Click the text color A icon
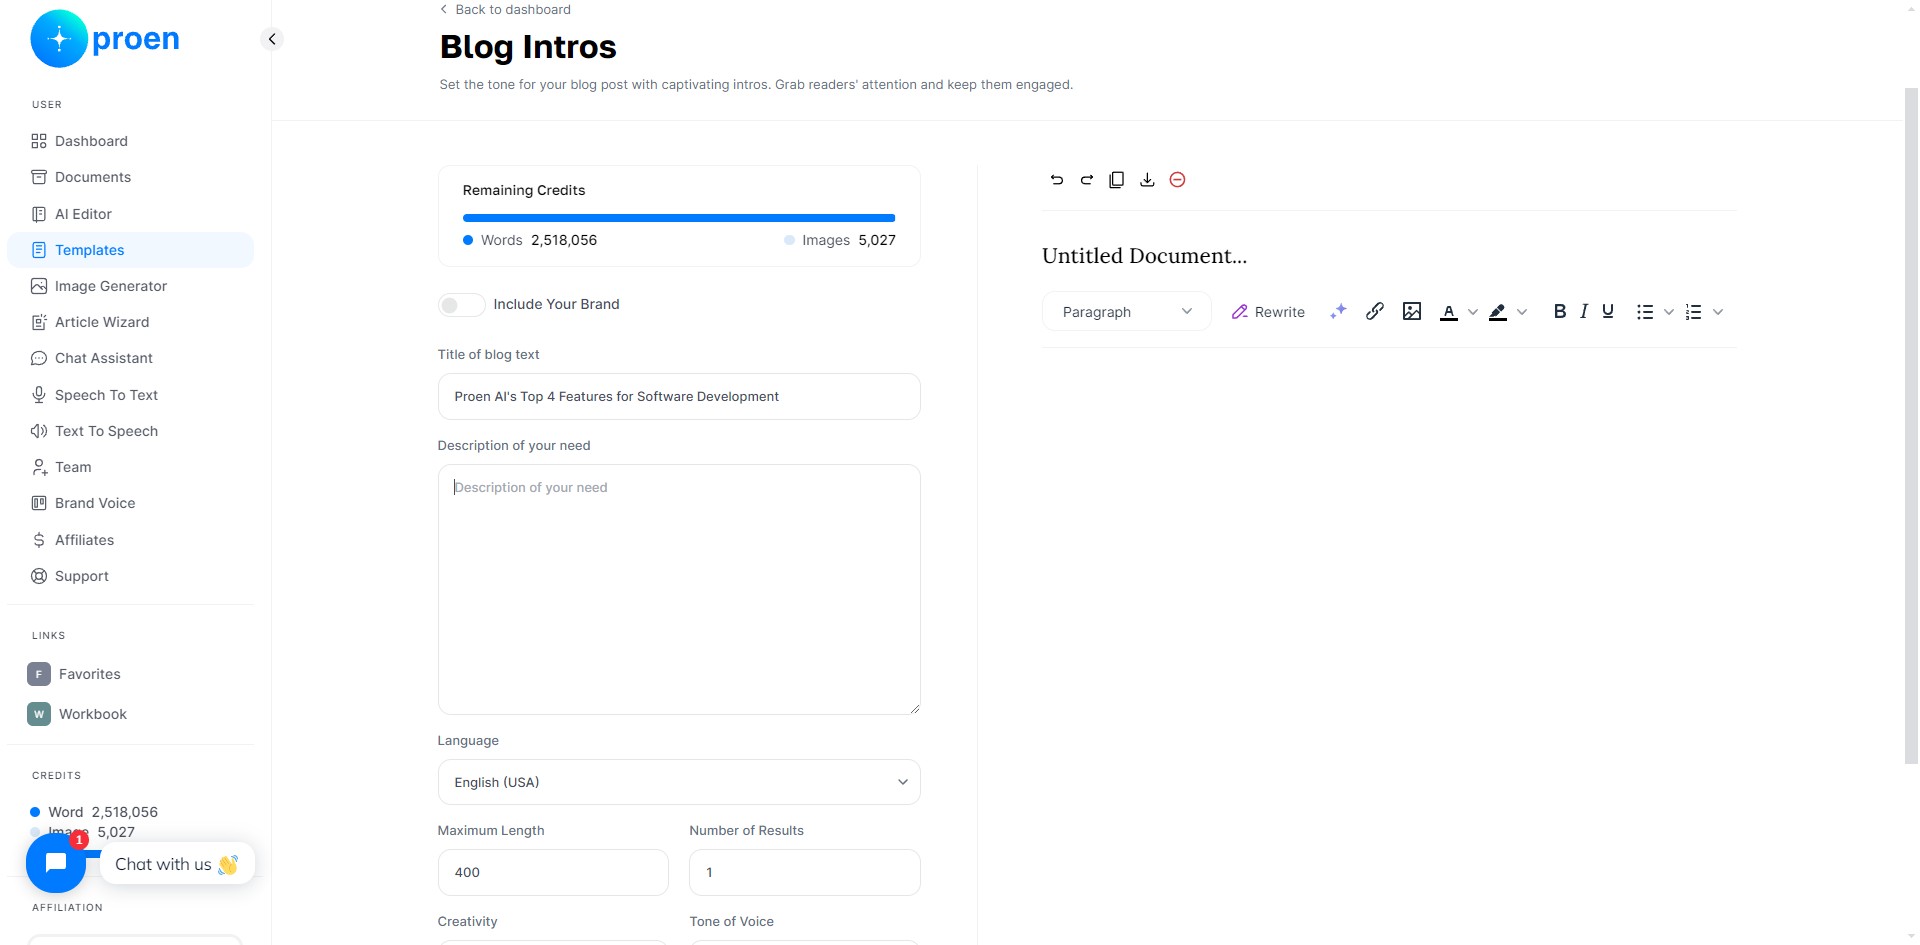The width and height of the screenshot is (1920, 945). (x=1448, y=312)
